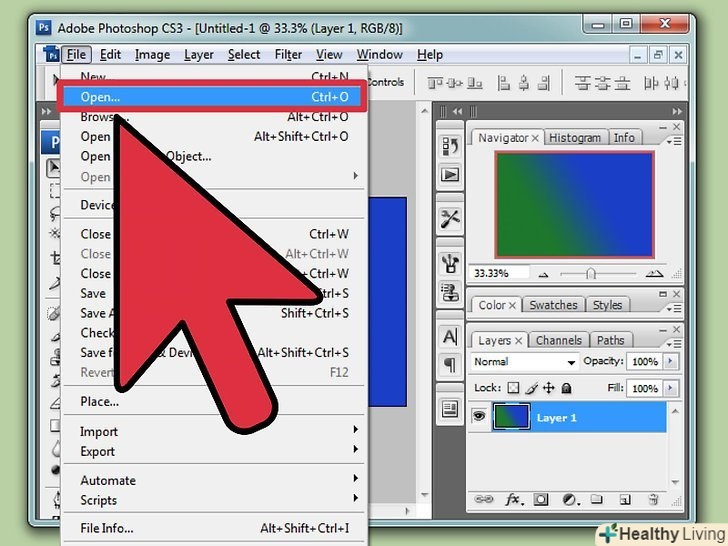Open the Opacity slider arrow
728x546 pixels.
pyautogui.click(x=670, y=361)
